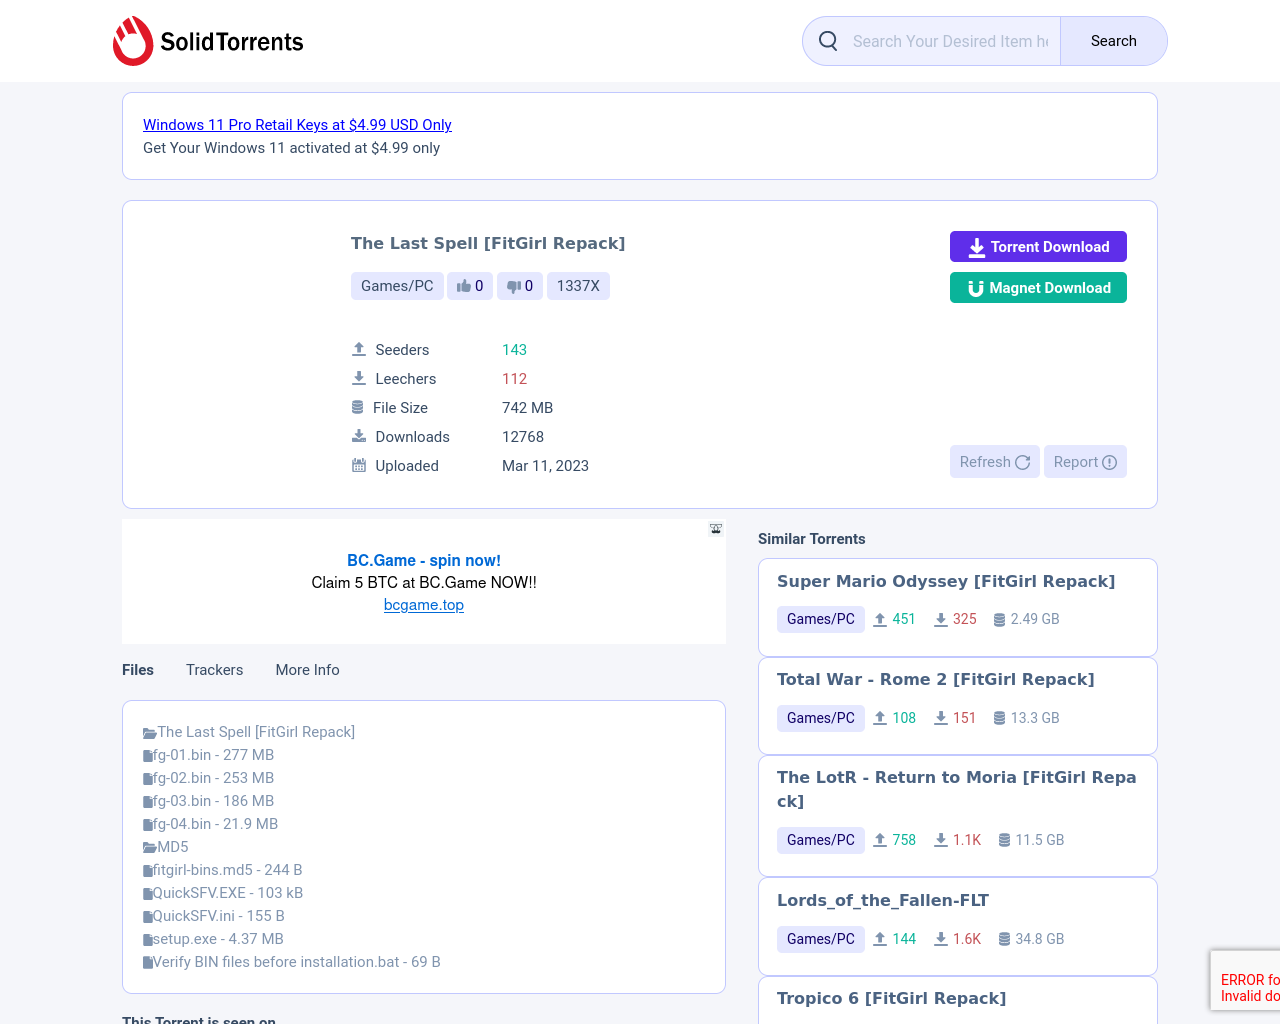Click The Last Spell folder icon in file list
The image size is (1280, 1024).
(150, 733)
